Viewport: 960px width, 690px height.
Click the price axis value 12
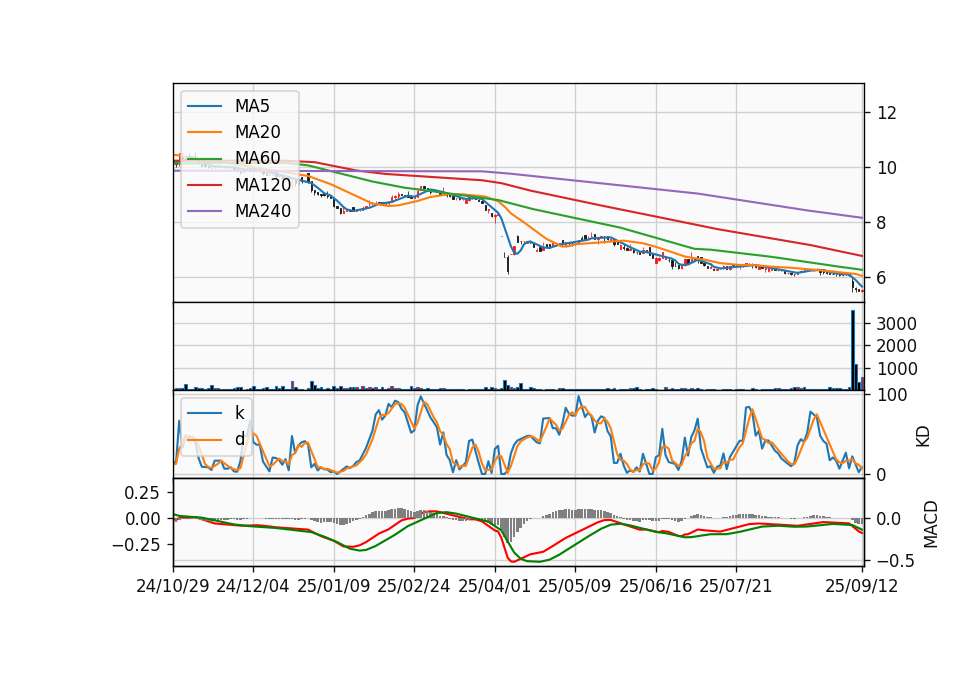pos(887,113)
